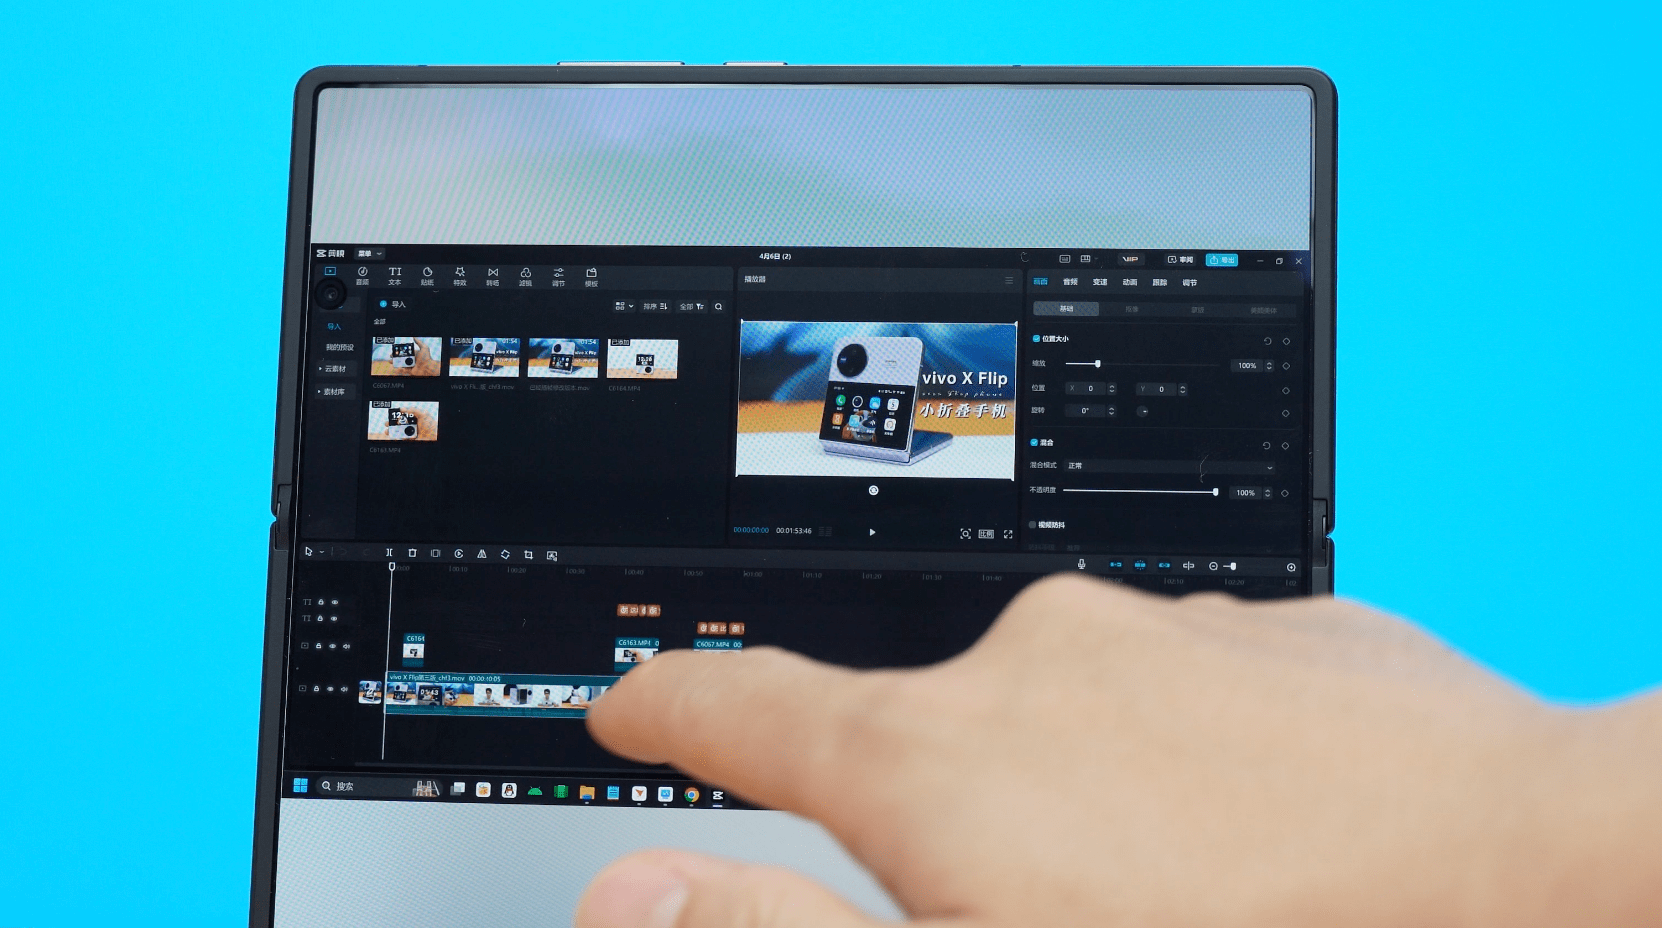
Task: Switch to the 动画 animation tab
Action: [x=1130, y=283]
